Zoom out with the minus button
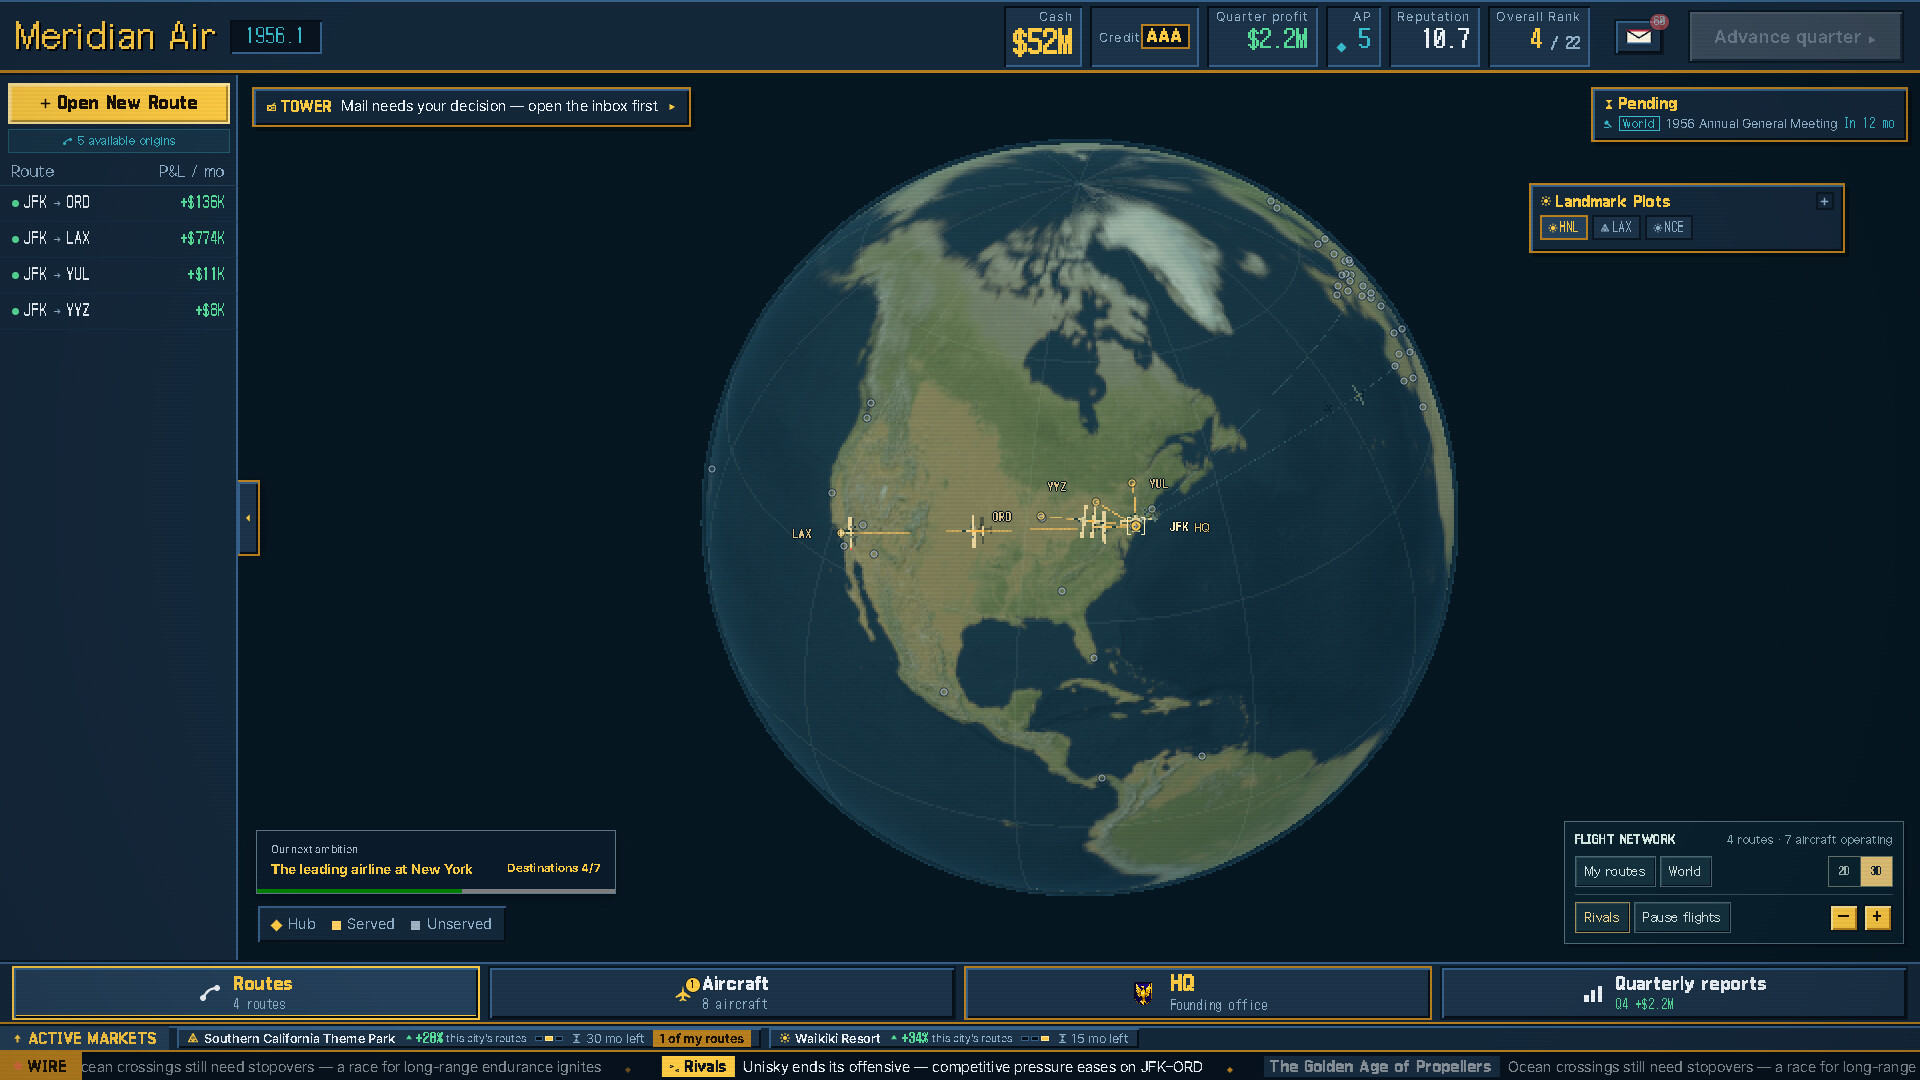 click(1843, 917)
